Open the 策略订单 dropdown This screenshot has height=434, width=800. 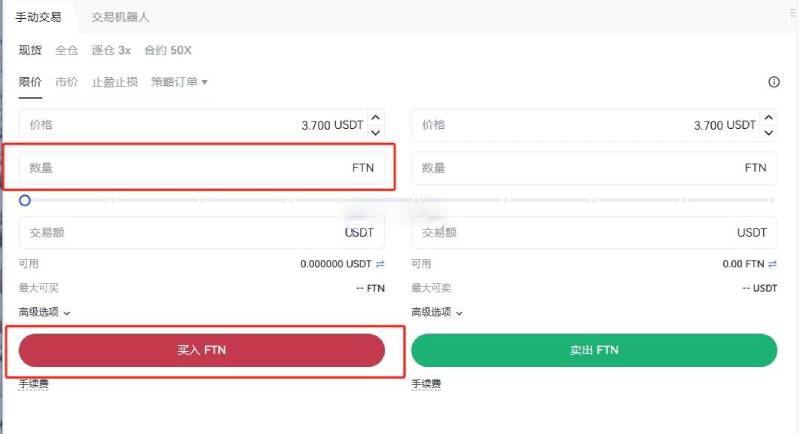(179, 82)
